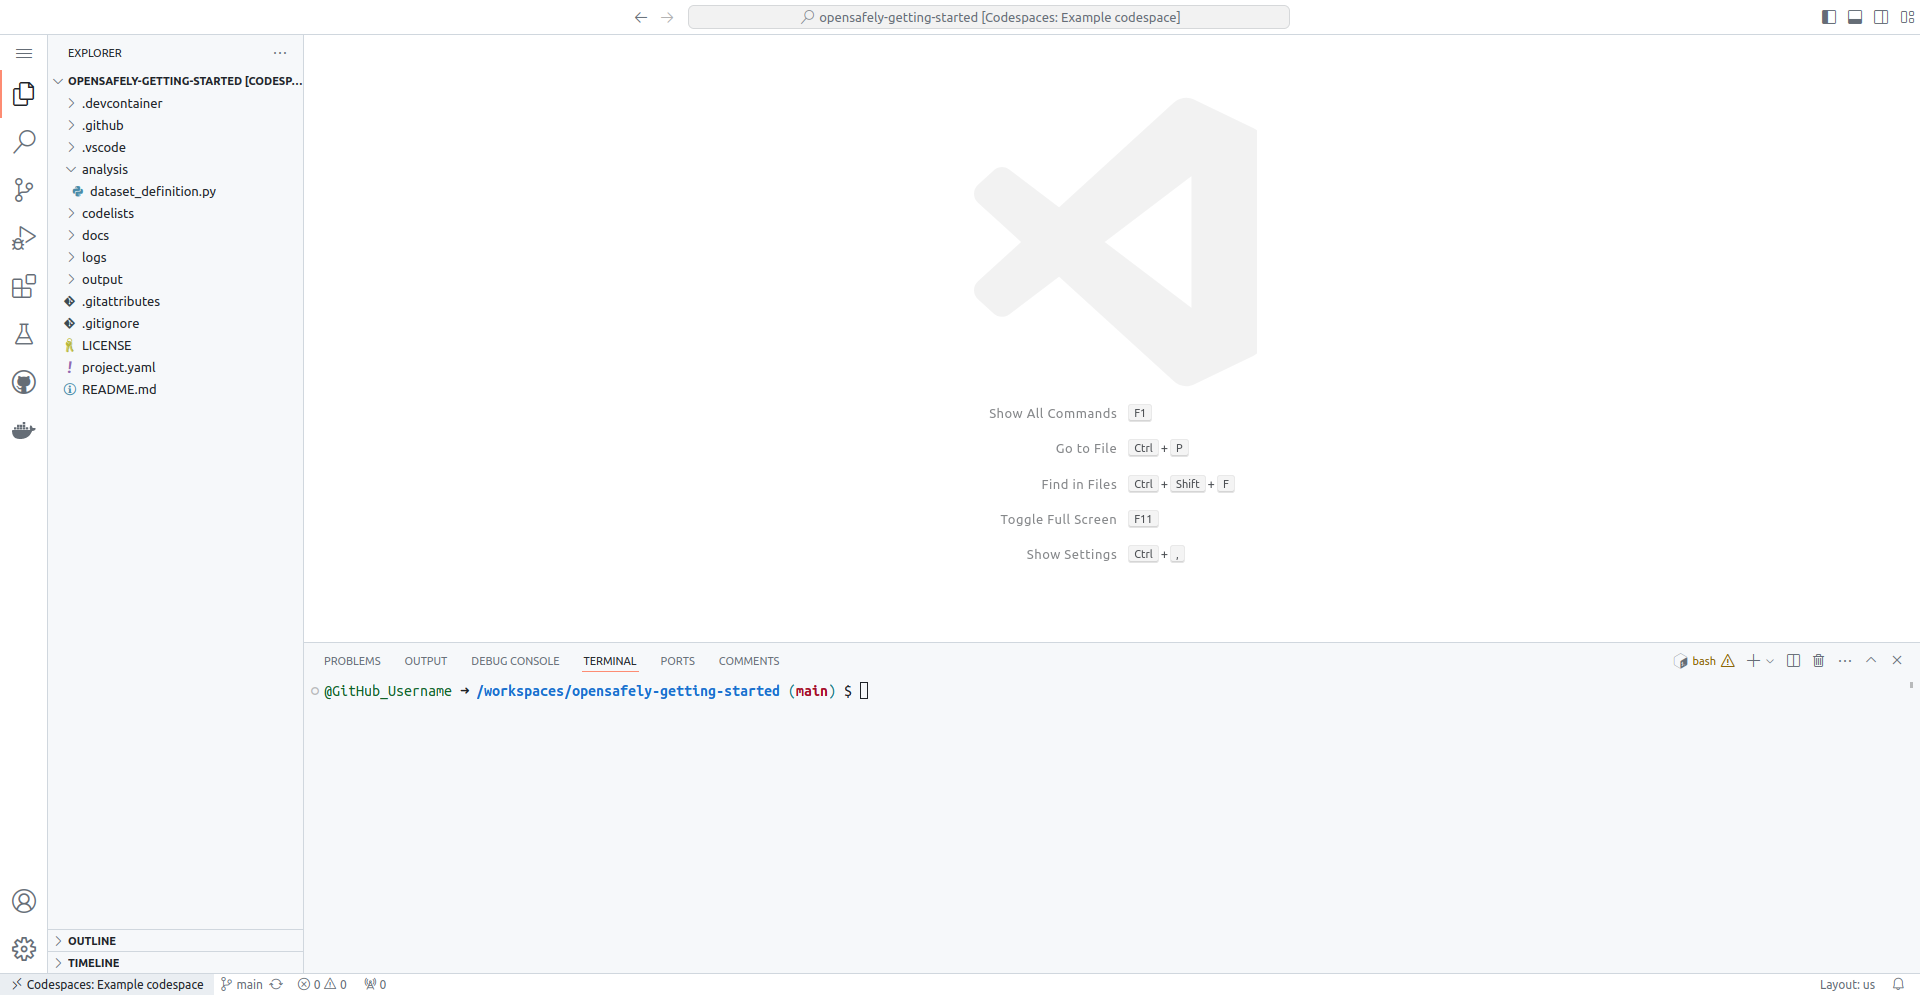The width and height of the screenshot is (1920, 995).
Task: Switch to the DEBUG CONSOLE tab
Action: click(x=515, y=660)
